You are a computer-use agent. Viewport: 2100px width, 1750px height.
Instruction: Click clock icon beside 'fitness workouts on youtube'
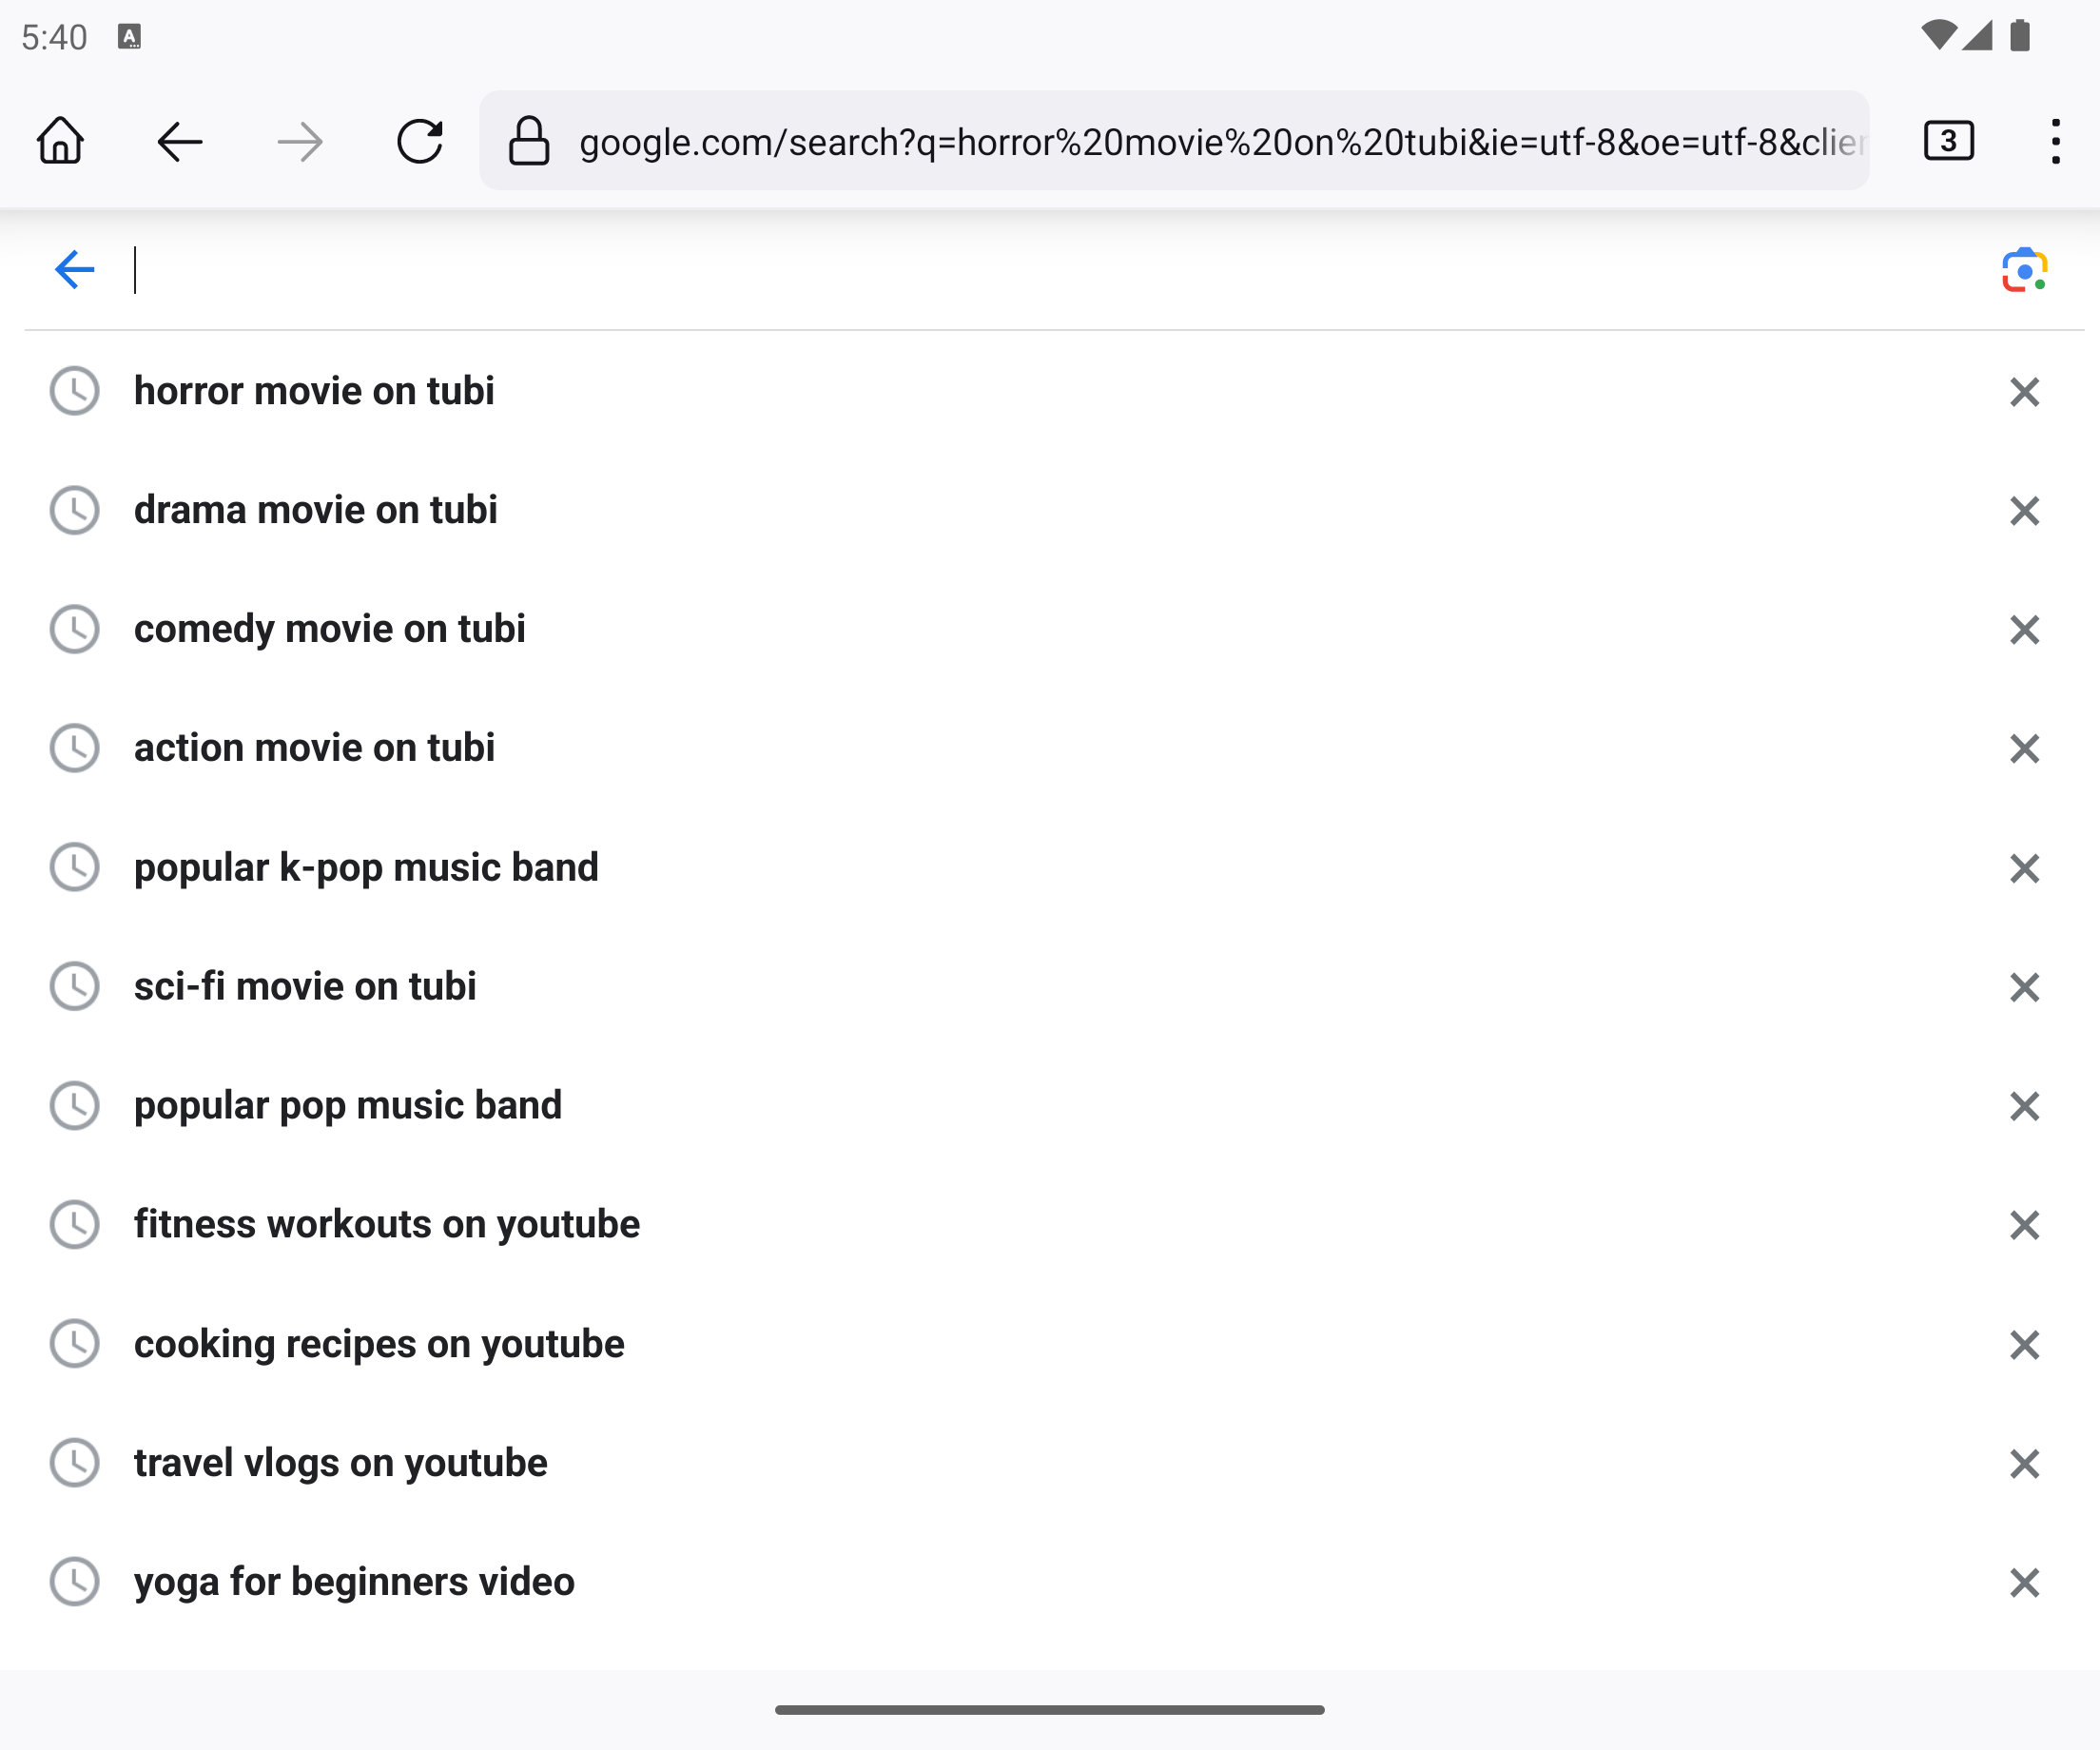click(x=75, y=1224)
